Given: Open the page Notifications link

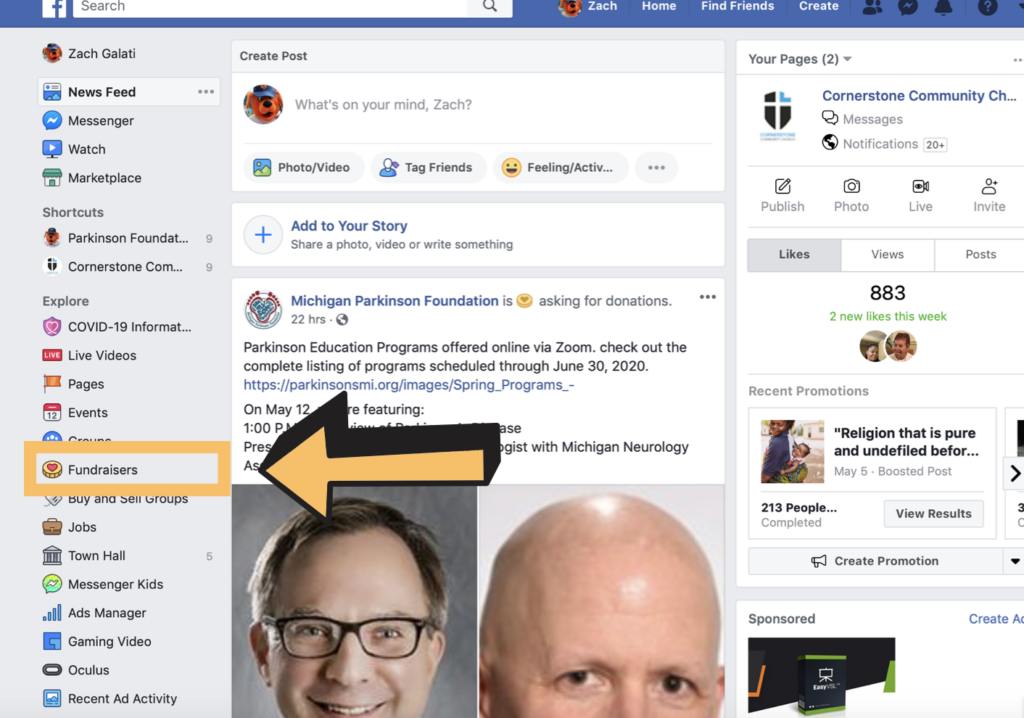Looking at the screenshot, I should tap(870, 144).
